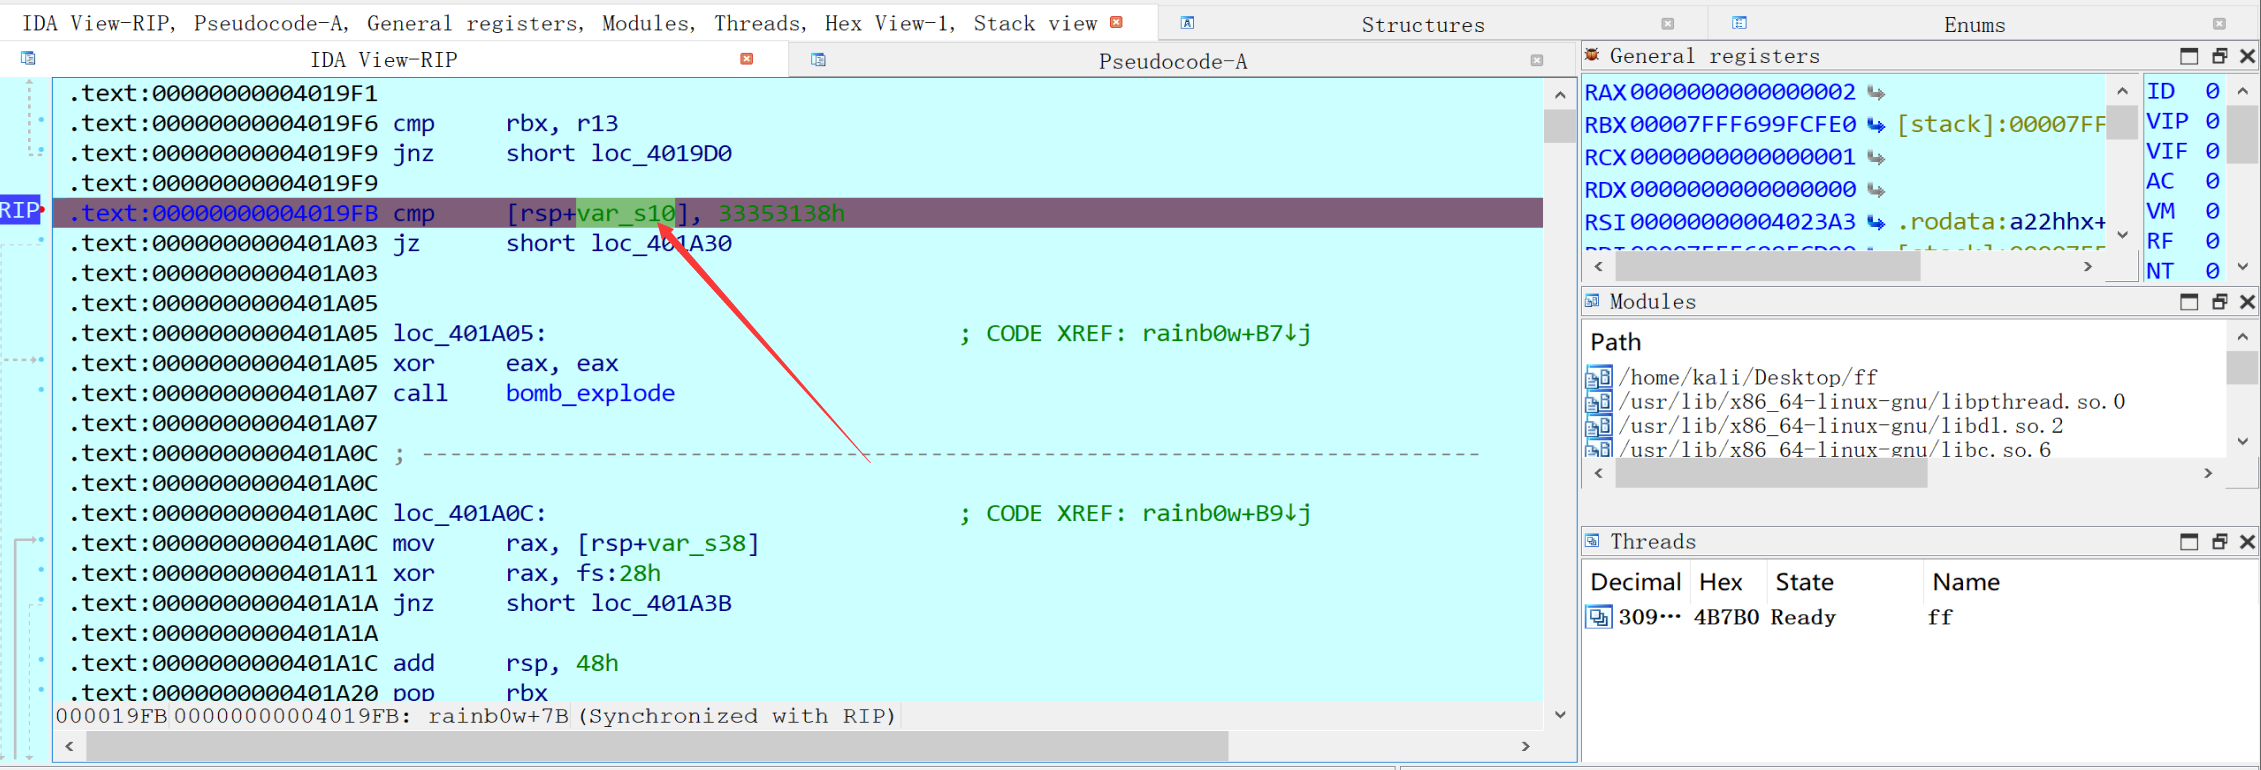The image size is (2261, 770).
Task: Click the RAX value 0000000000000002
Action: pyautogui.click(x=1743, y=92)
